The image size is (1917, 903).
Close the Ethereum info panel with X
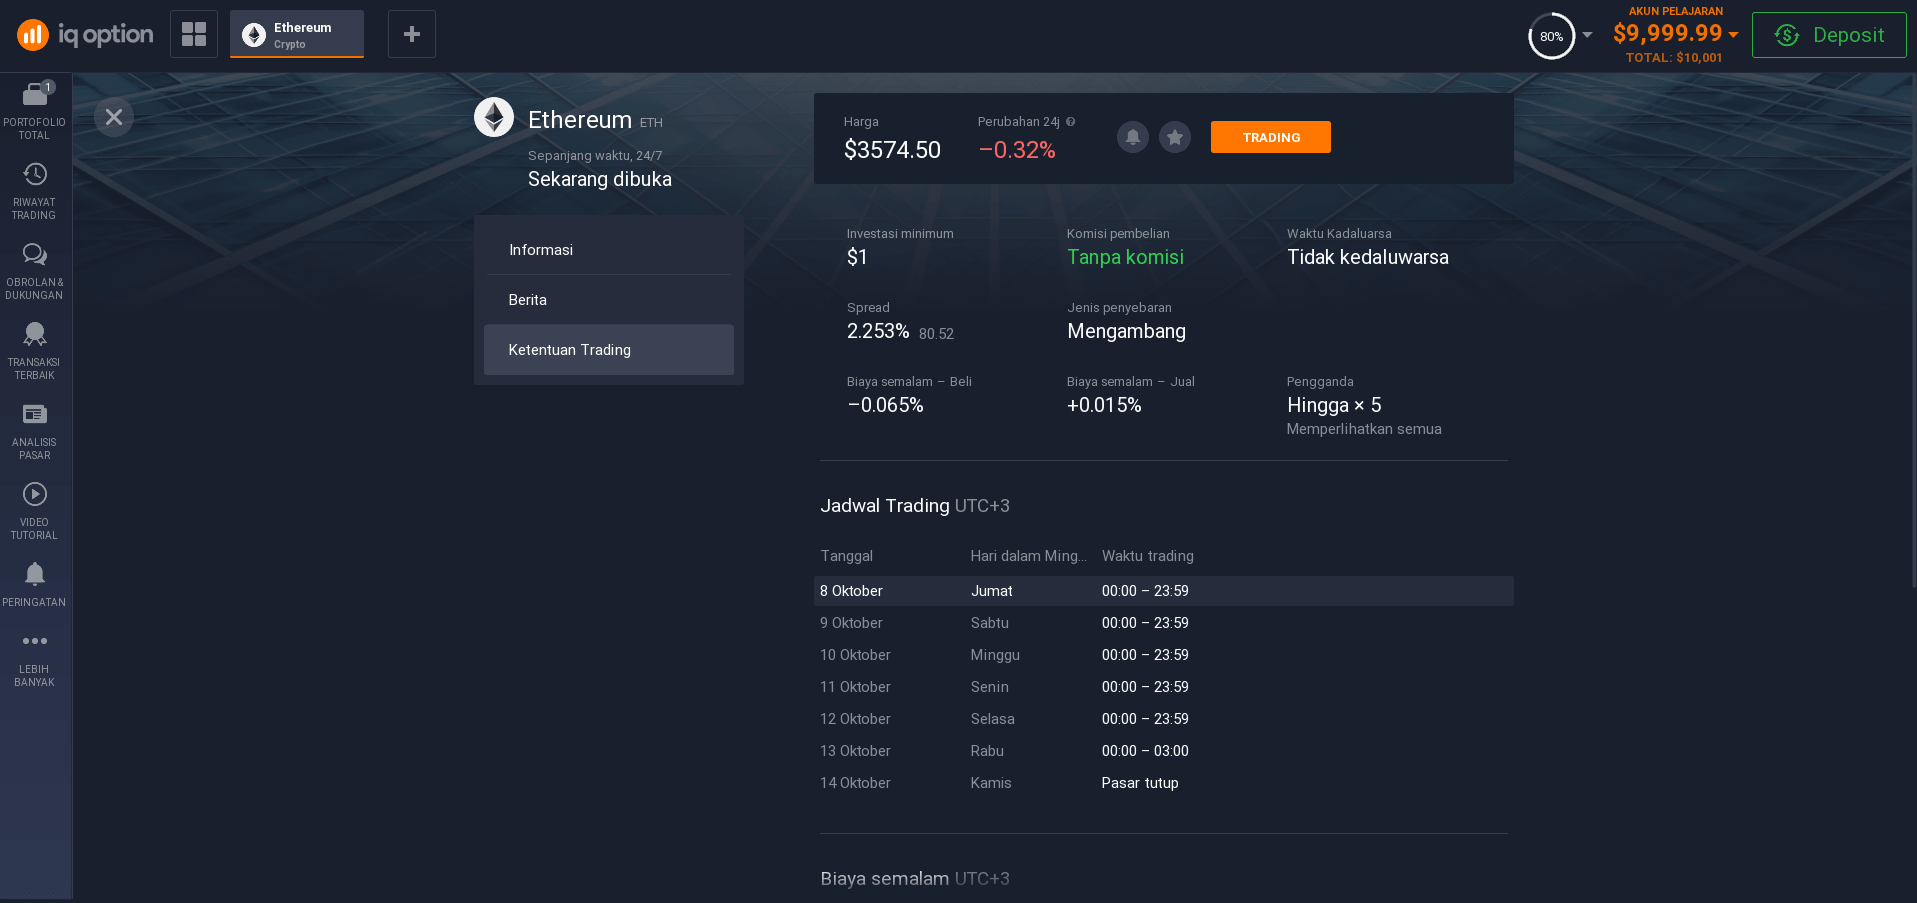tap(114, 117)
